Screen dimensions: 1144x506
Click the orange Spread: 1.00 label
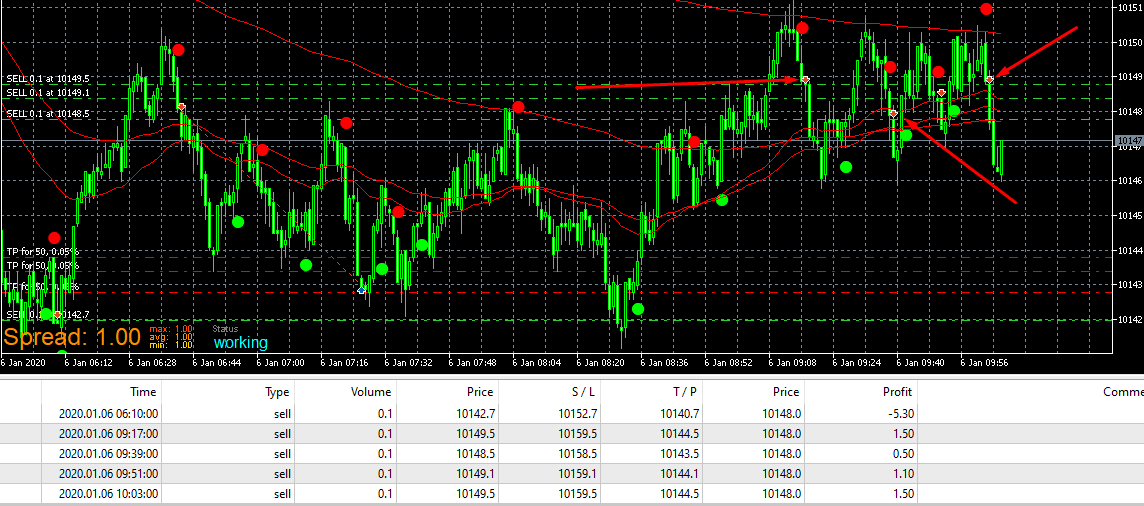point(72,337)
